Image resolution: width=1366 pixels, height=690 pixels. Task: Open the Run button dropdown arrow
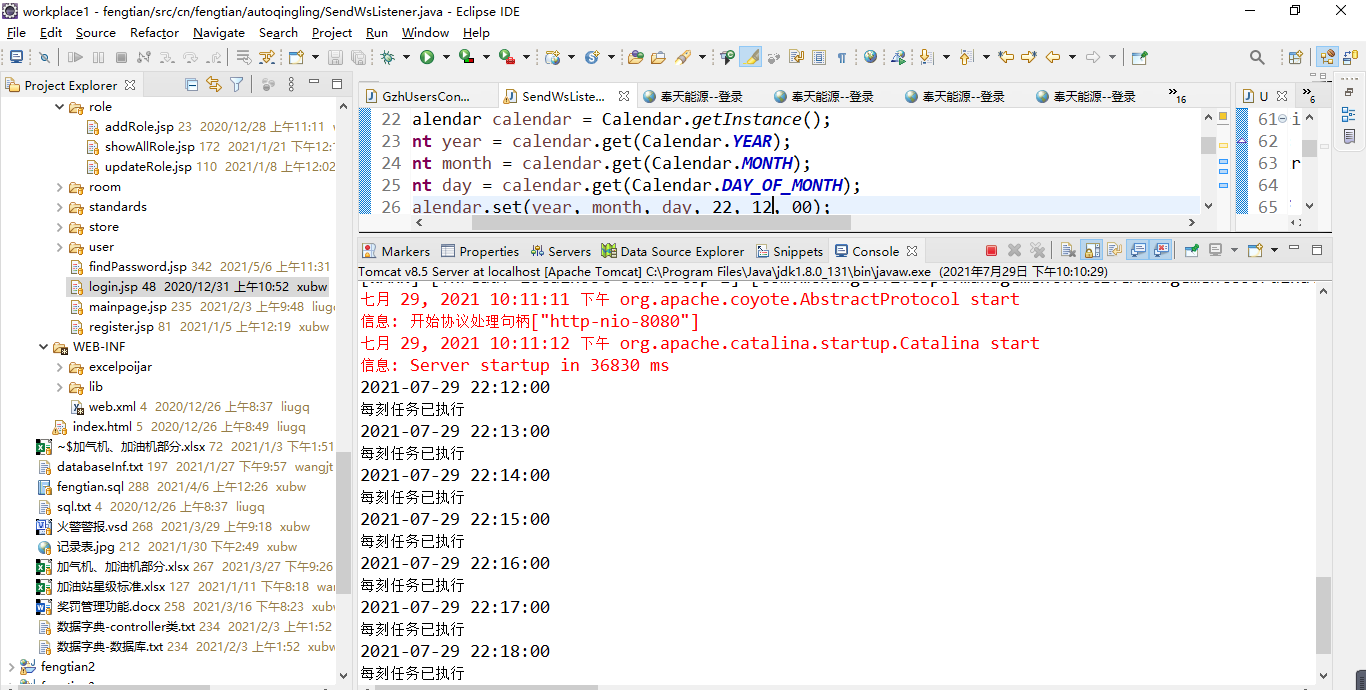tap(445, 58)
